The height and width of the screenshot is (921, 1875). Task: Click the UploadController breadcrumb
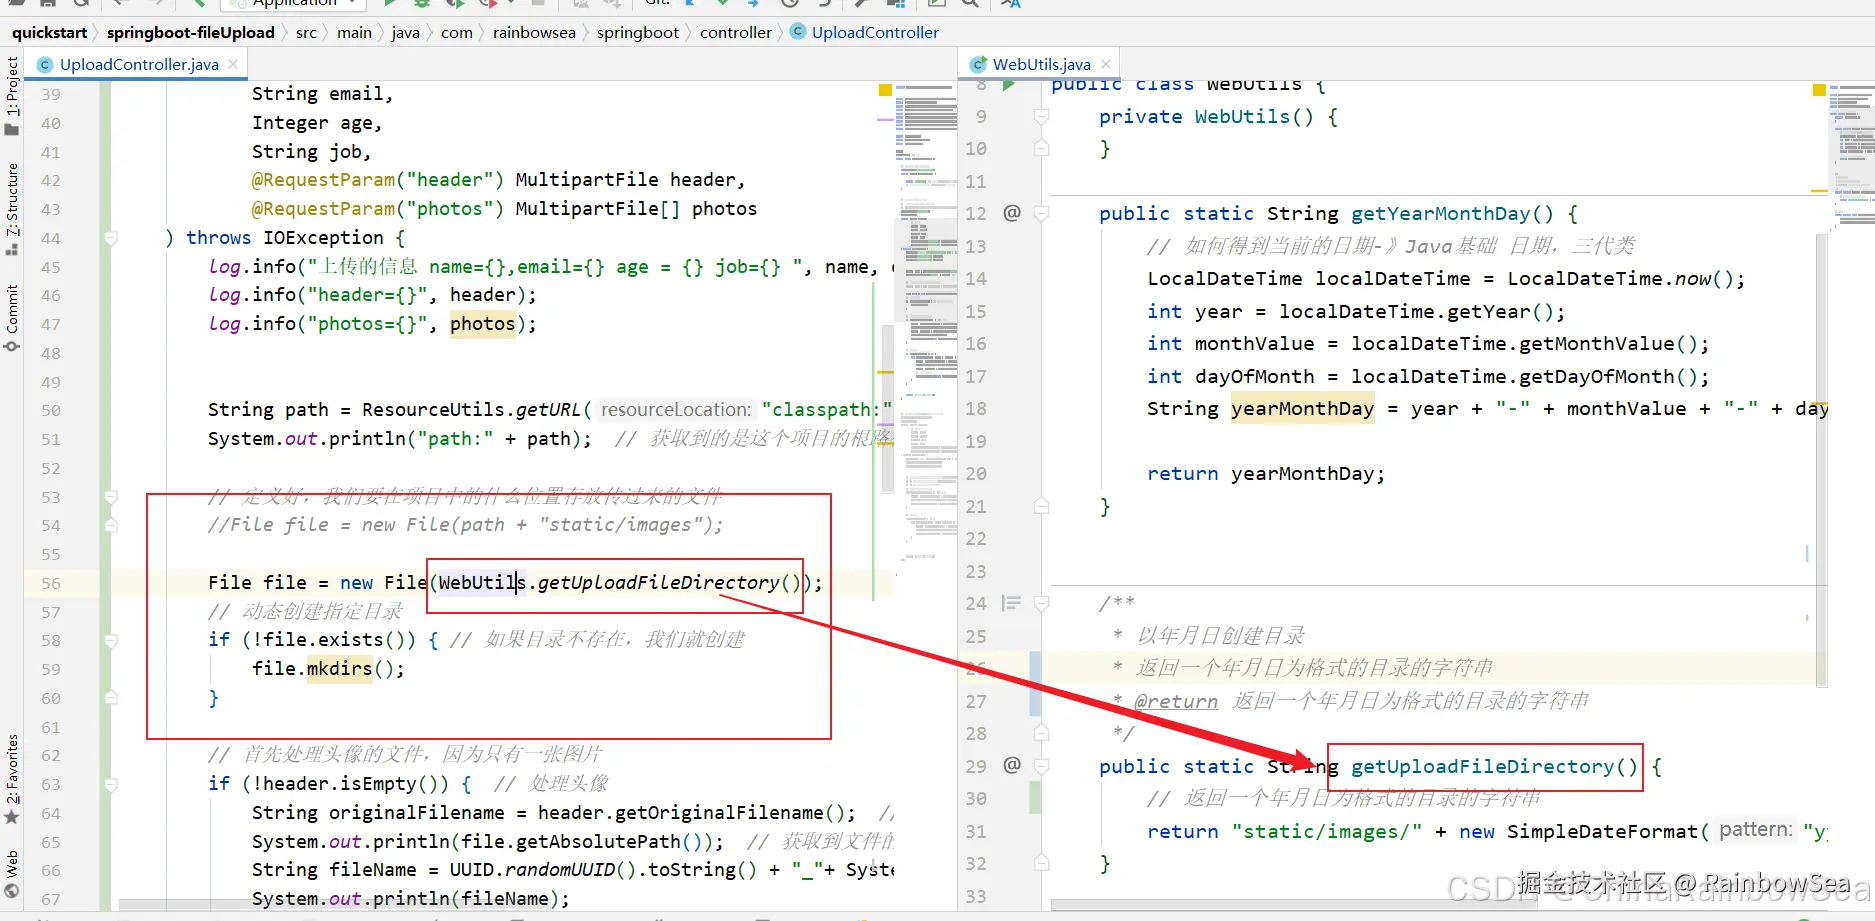pos(875,32)
